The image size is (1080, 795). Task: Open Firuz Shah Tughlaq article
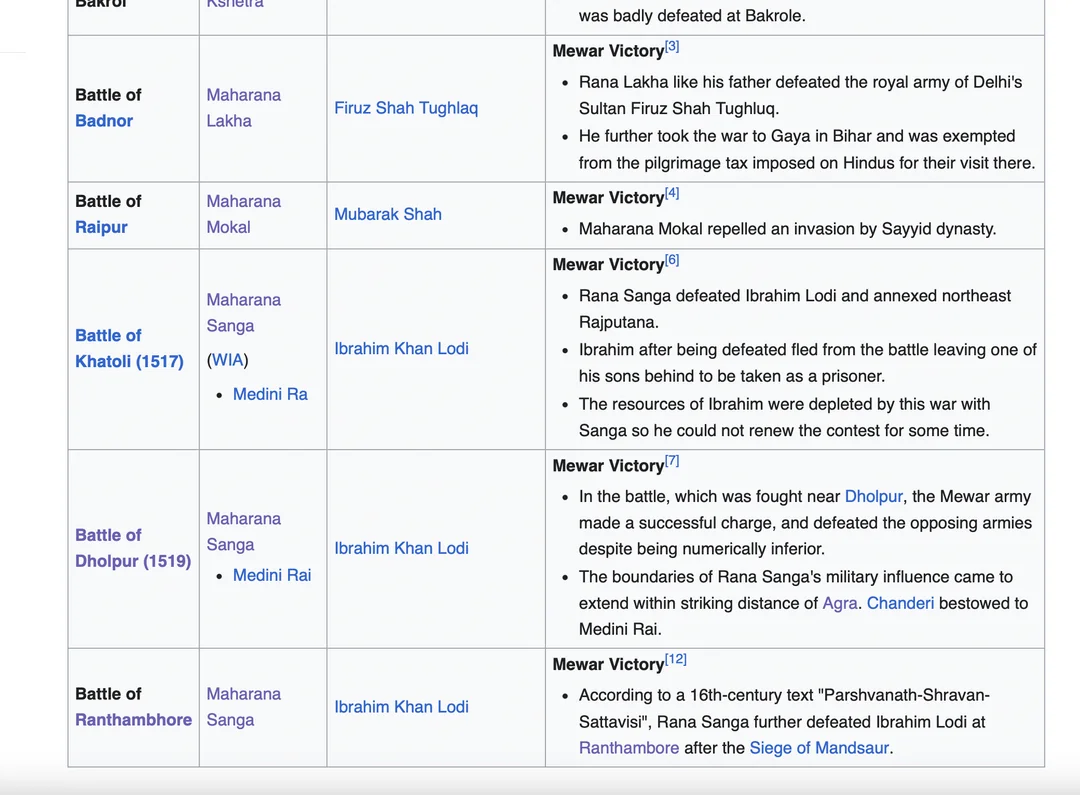coord(406,108)
